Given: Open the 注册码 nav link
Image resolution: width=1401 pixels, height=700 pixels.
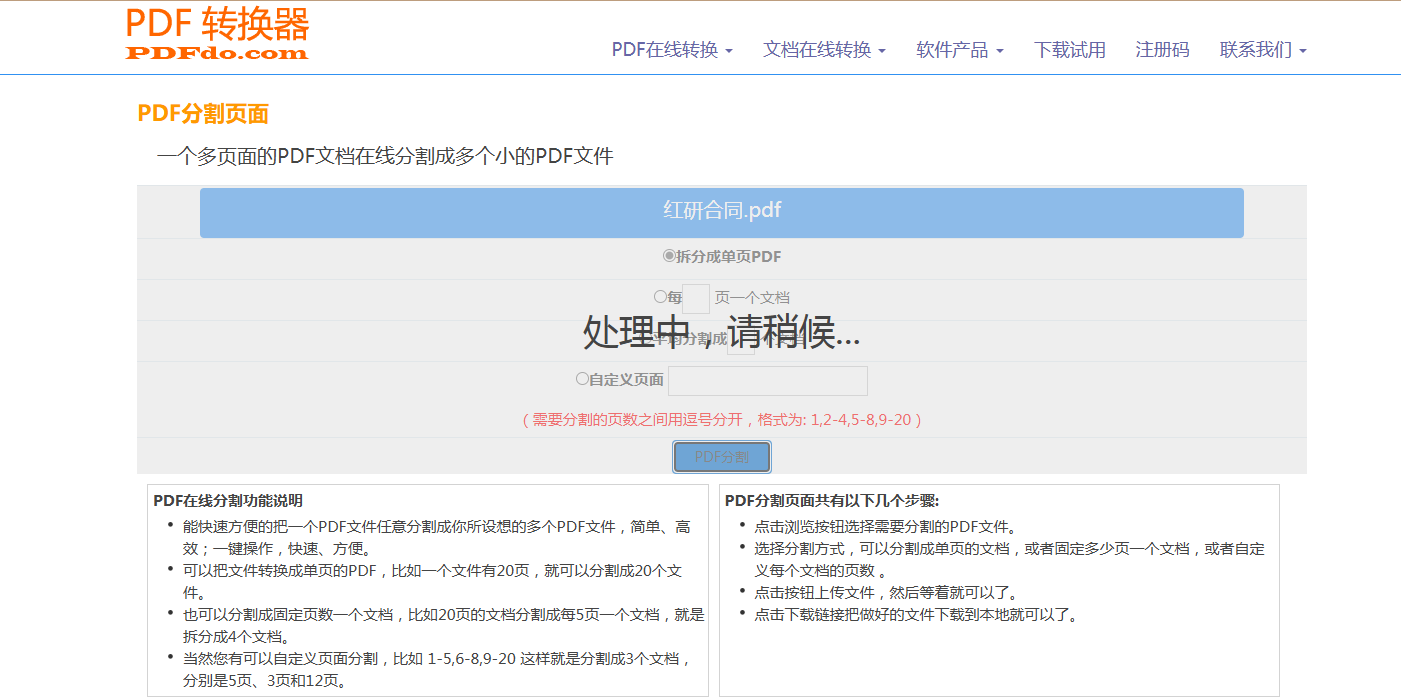Looking at the screenshot, I should point(1162,50).
